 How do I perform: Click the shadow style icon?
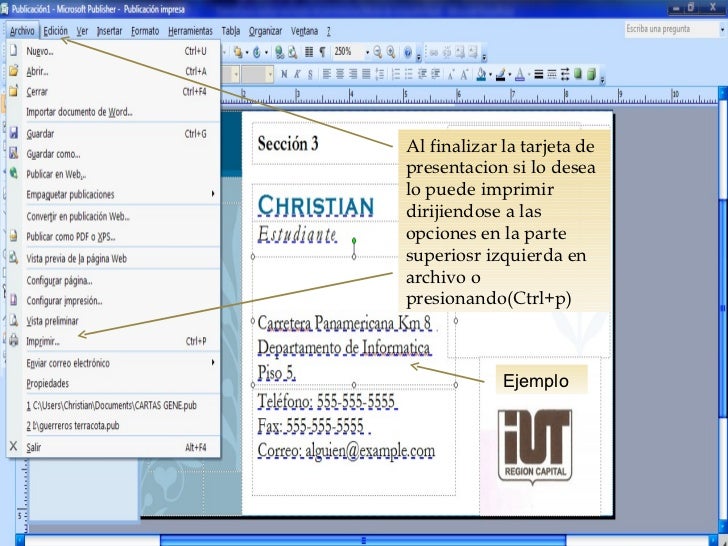tap(578, 74)
